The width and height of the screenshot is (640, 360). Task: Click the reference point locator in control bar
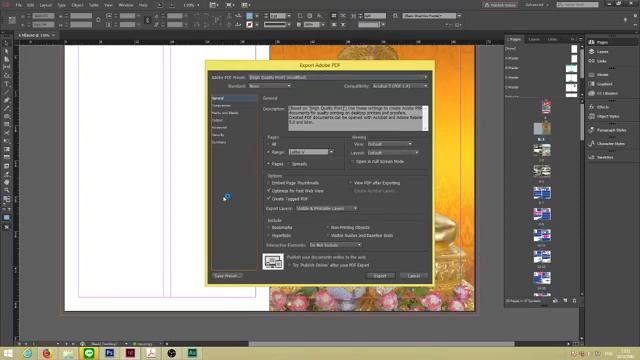[12, 20]
